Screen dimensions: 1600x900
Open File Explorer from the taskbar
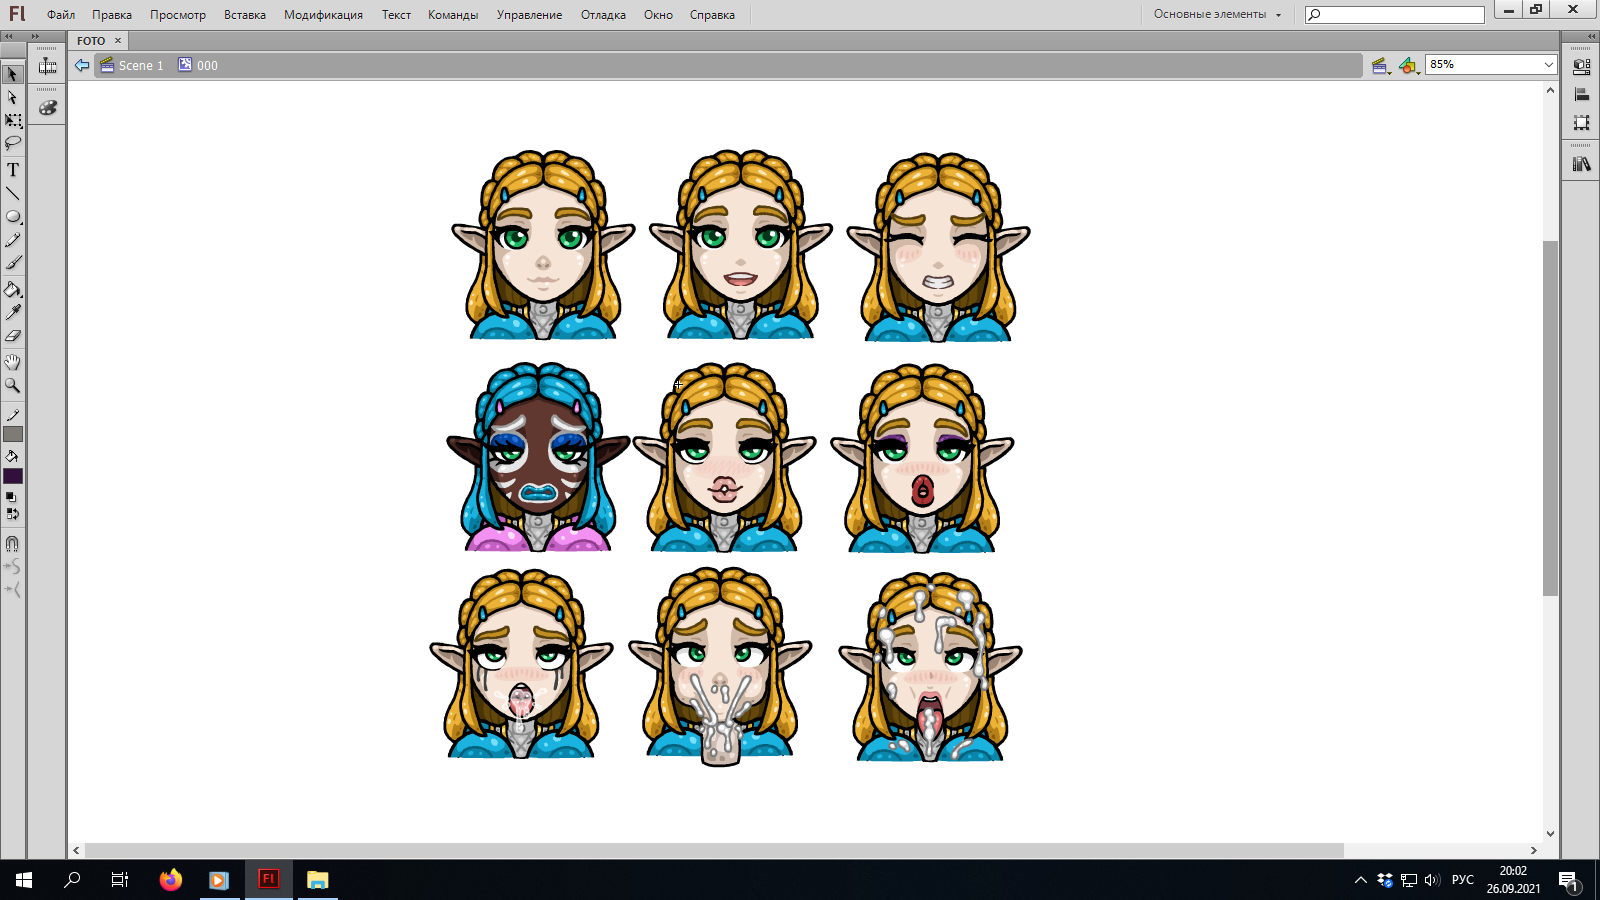tap(317, 880)
